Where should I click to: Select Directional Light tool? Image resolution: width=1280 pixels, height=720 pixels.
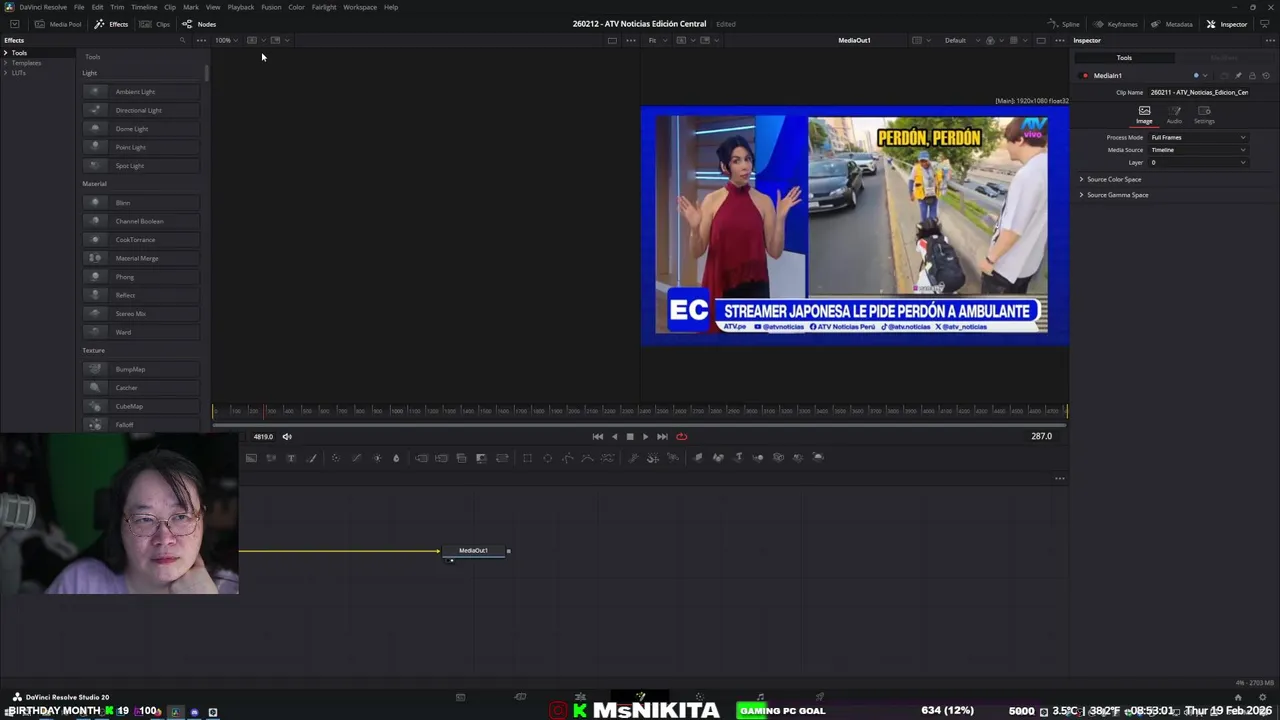[142, 110]
